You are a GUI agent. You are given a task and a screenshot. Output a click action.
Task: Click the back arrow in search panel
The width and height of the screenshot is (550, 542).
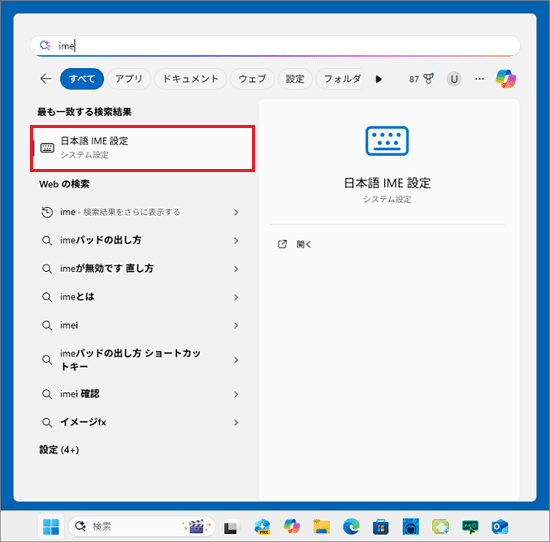pyautogui.click(x=46, y=79)
